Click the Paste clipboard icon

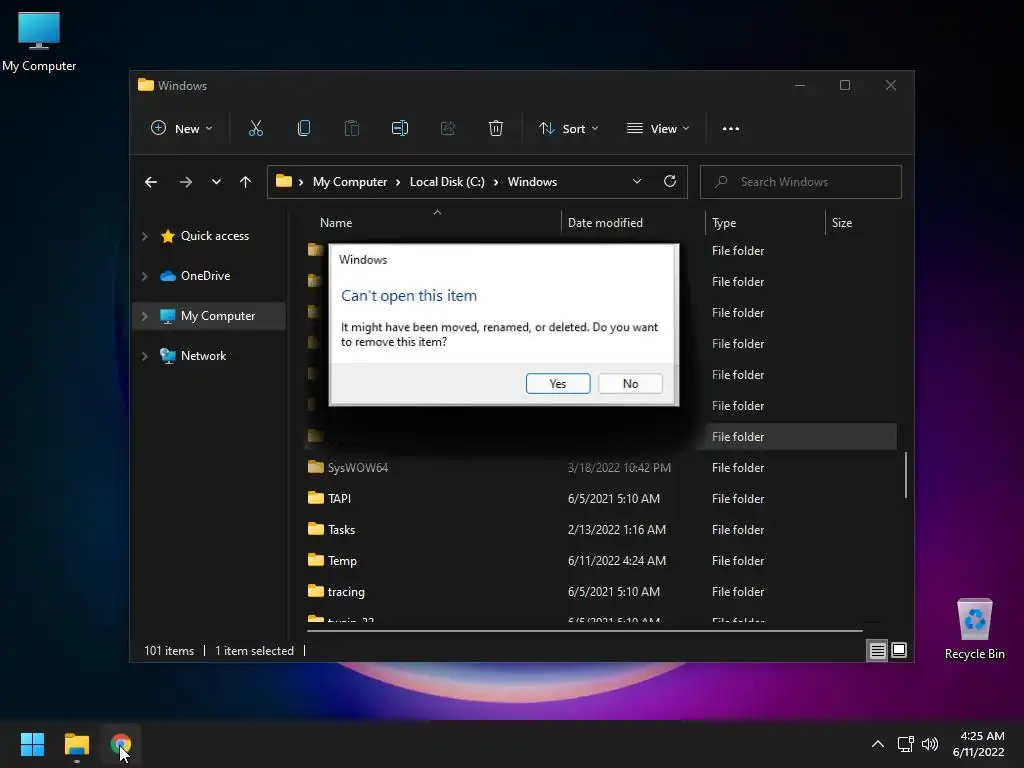[x=351, y=129]
